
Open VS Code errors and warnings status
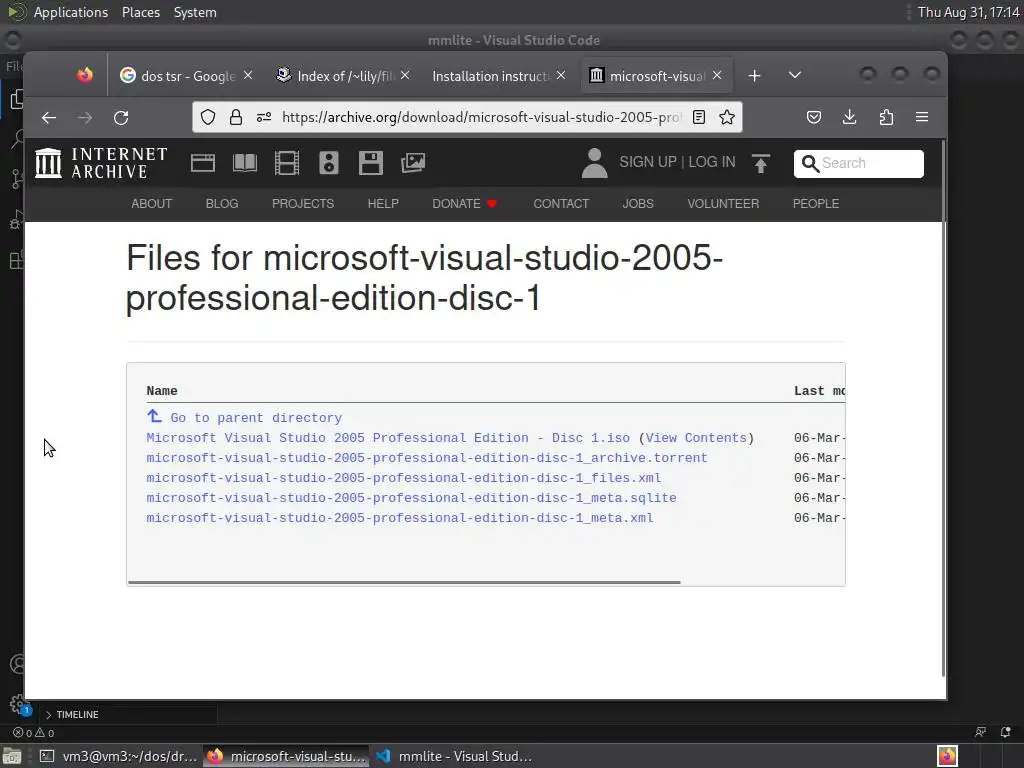pos(34,733)
